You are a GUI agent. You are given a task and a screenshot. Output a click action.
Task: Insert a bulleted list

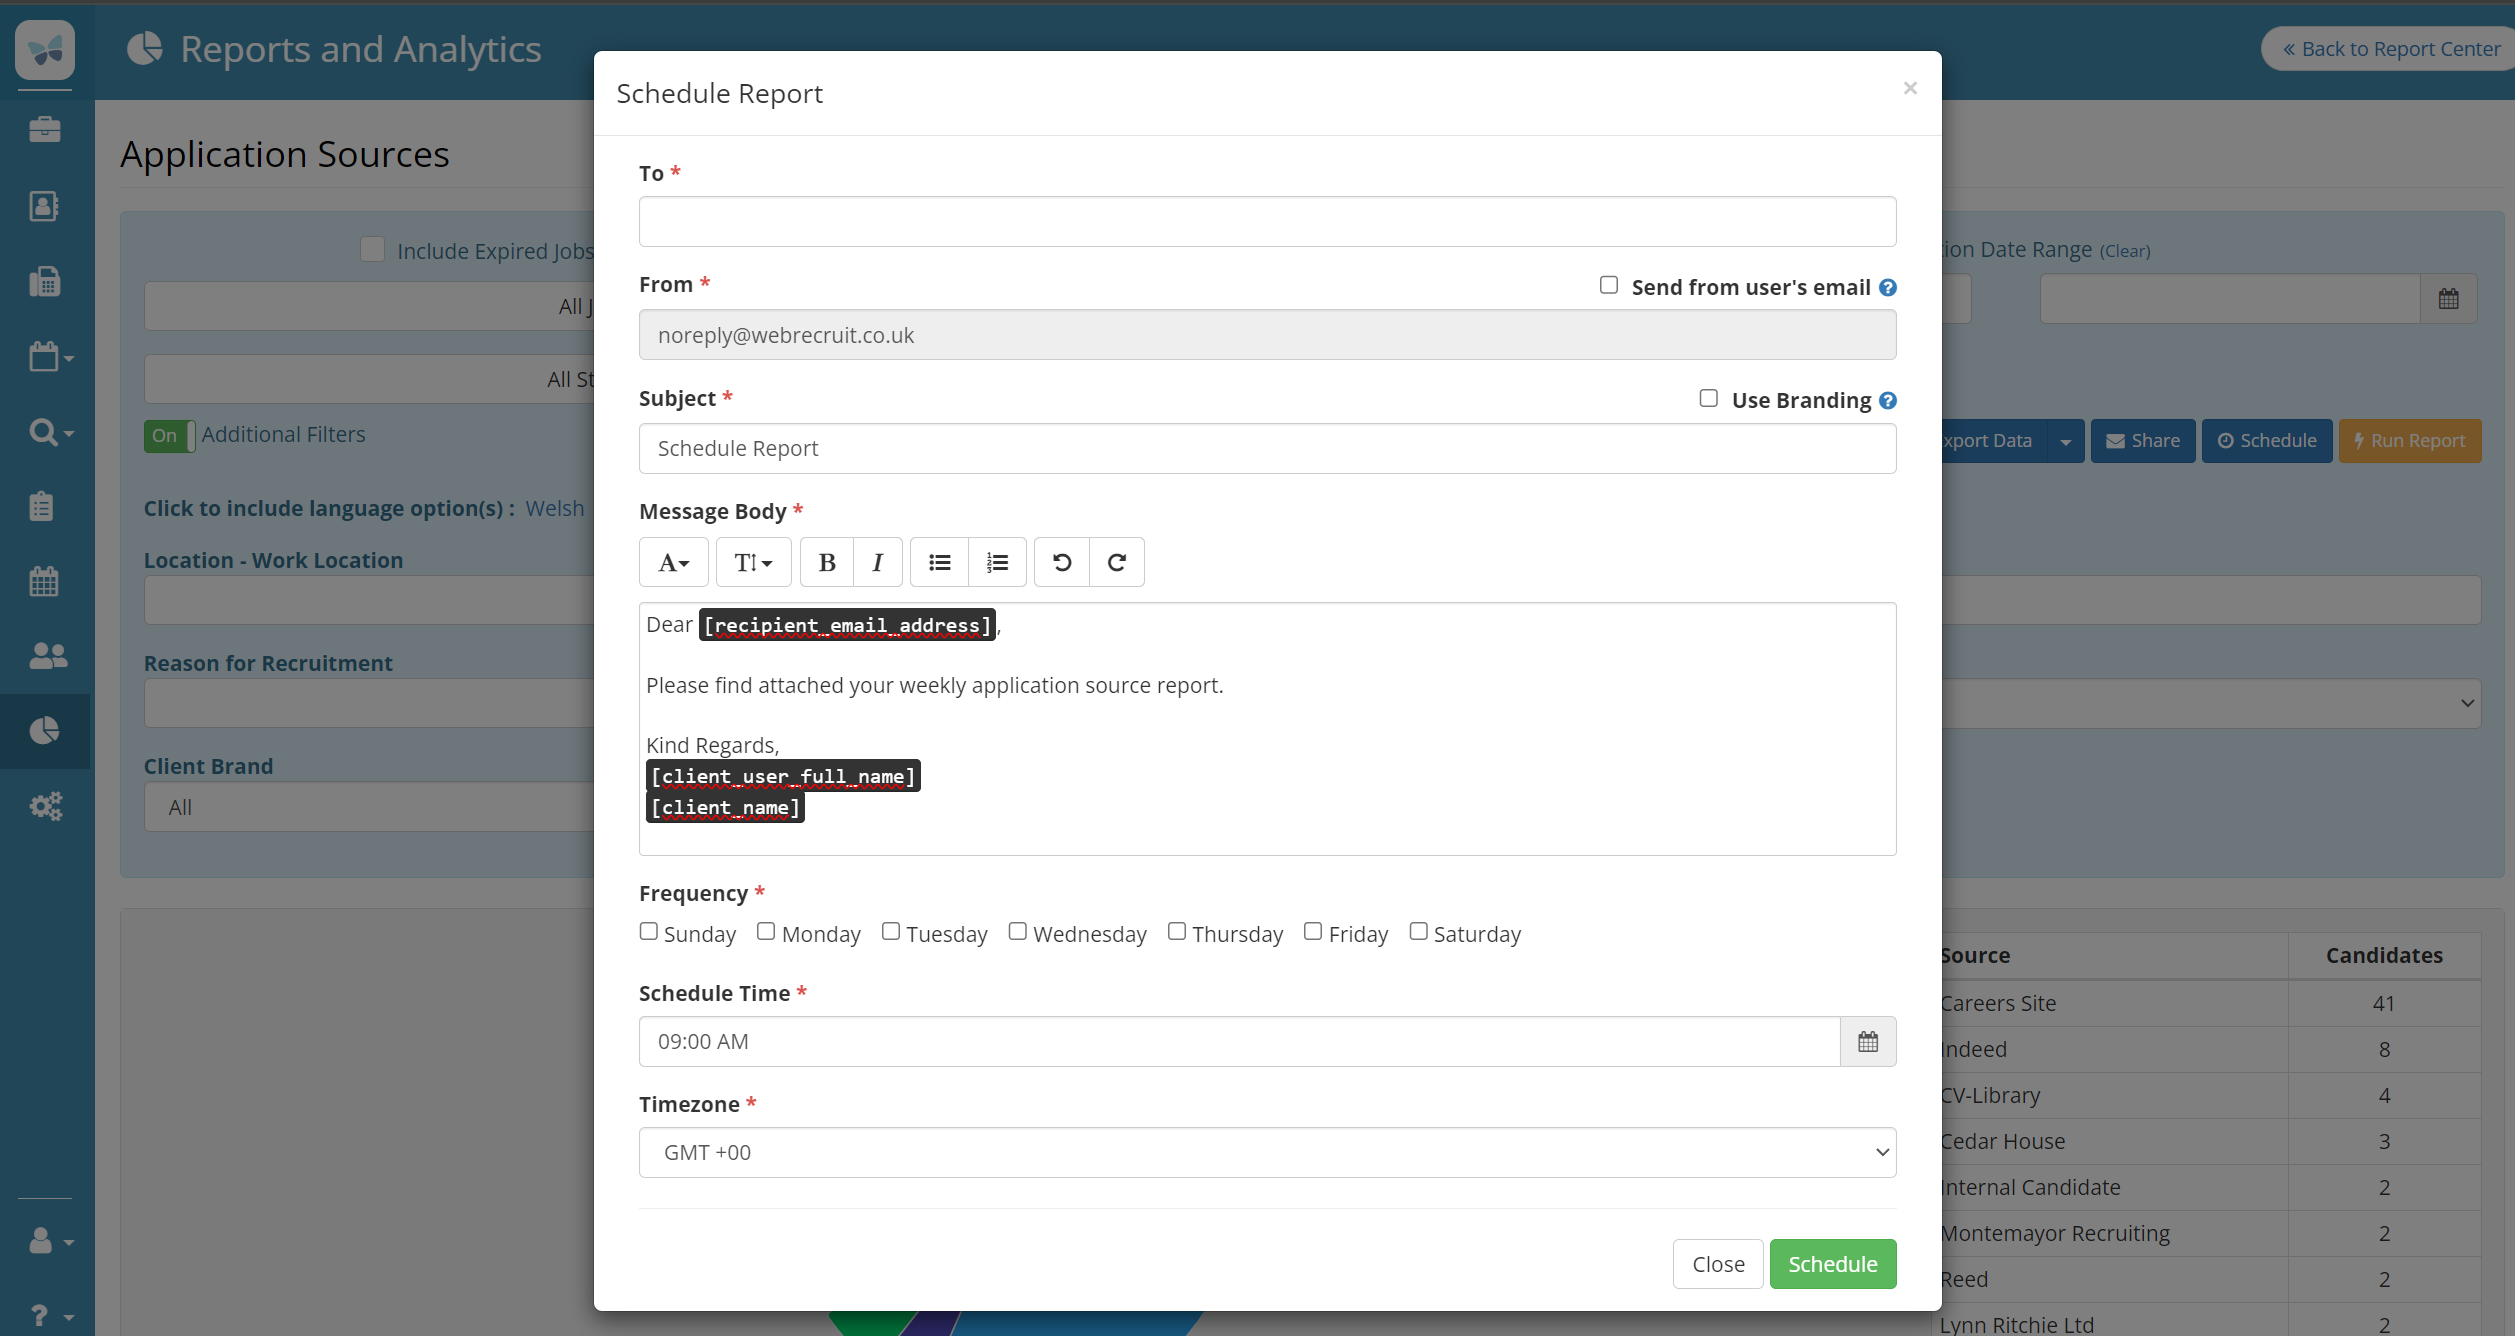[x=939, y=562]
